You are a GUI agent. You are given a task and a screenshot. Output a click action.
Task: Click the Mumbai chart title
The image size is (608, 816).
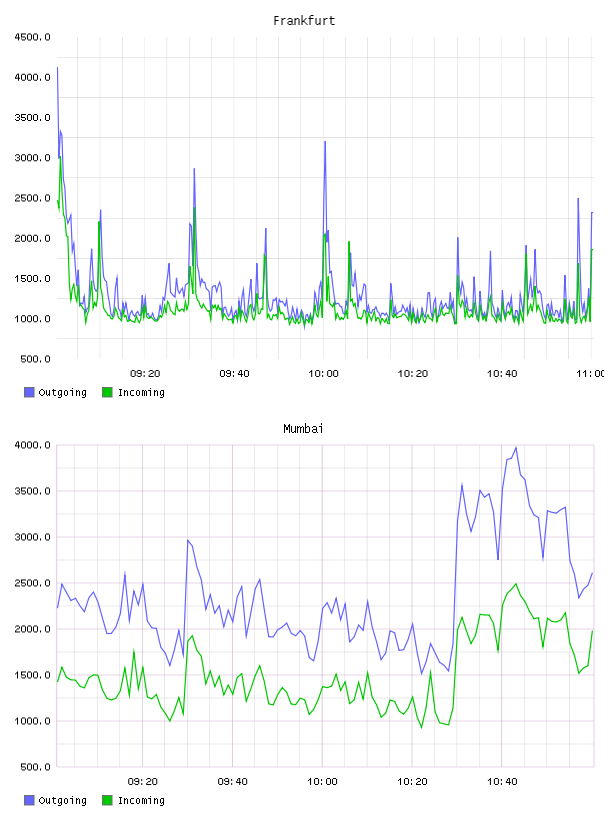[x=303, y=429]
